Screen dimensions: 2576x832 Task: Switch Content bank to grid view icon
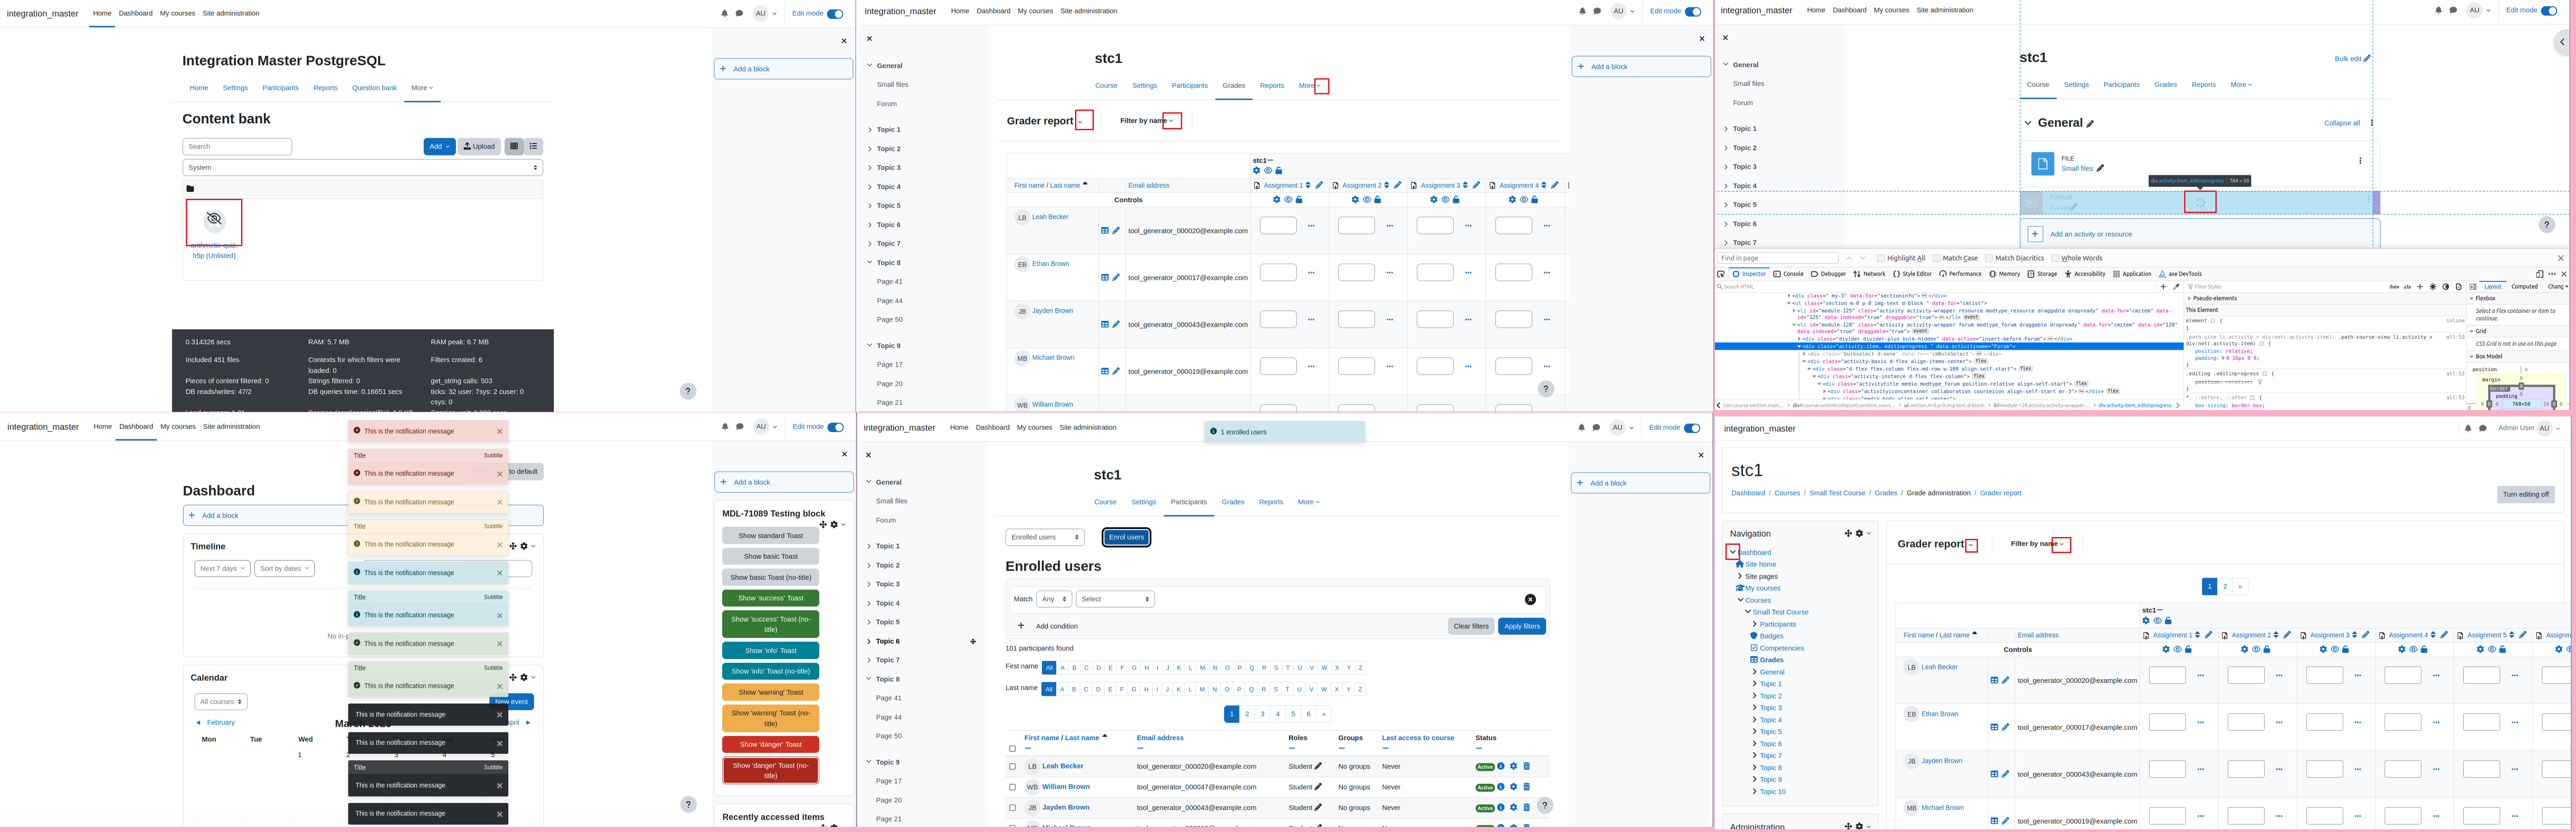pyautogui.click(x=514, y=146)
